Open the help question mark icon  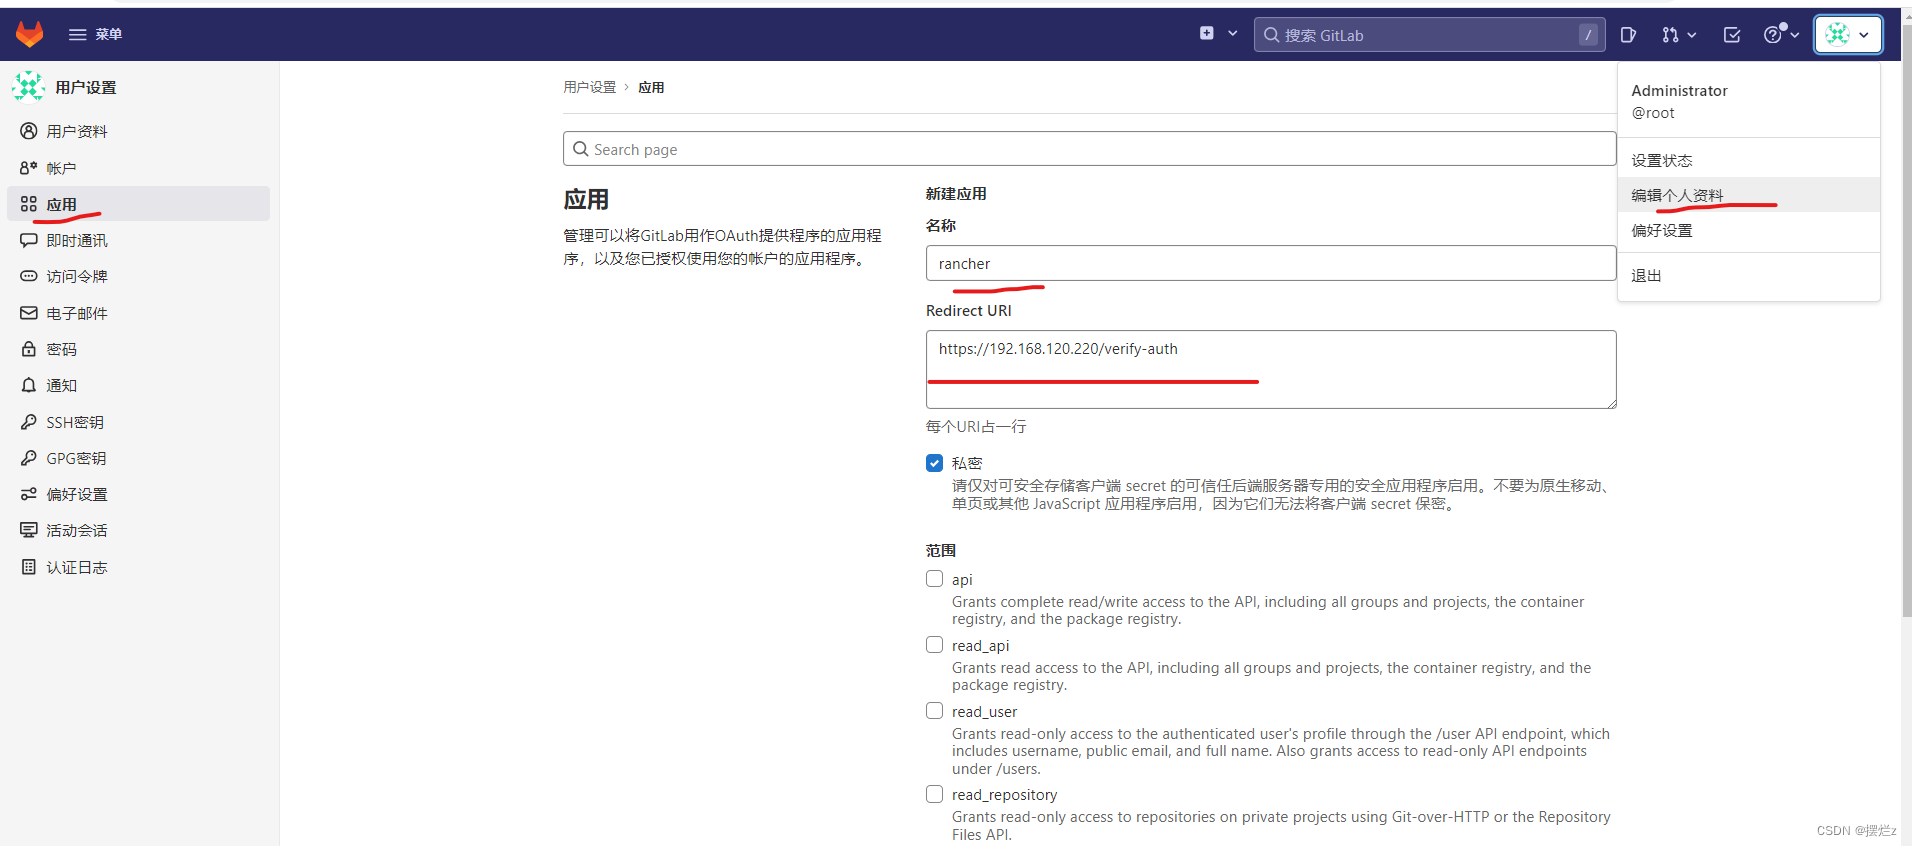1773,35
